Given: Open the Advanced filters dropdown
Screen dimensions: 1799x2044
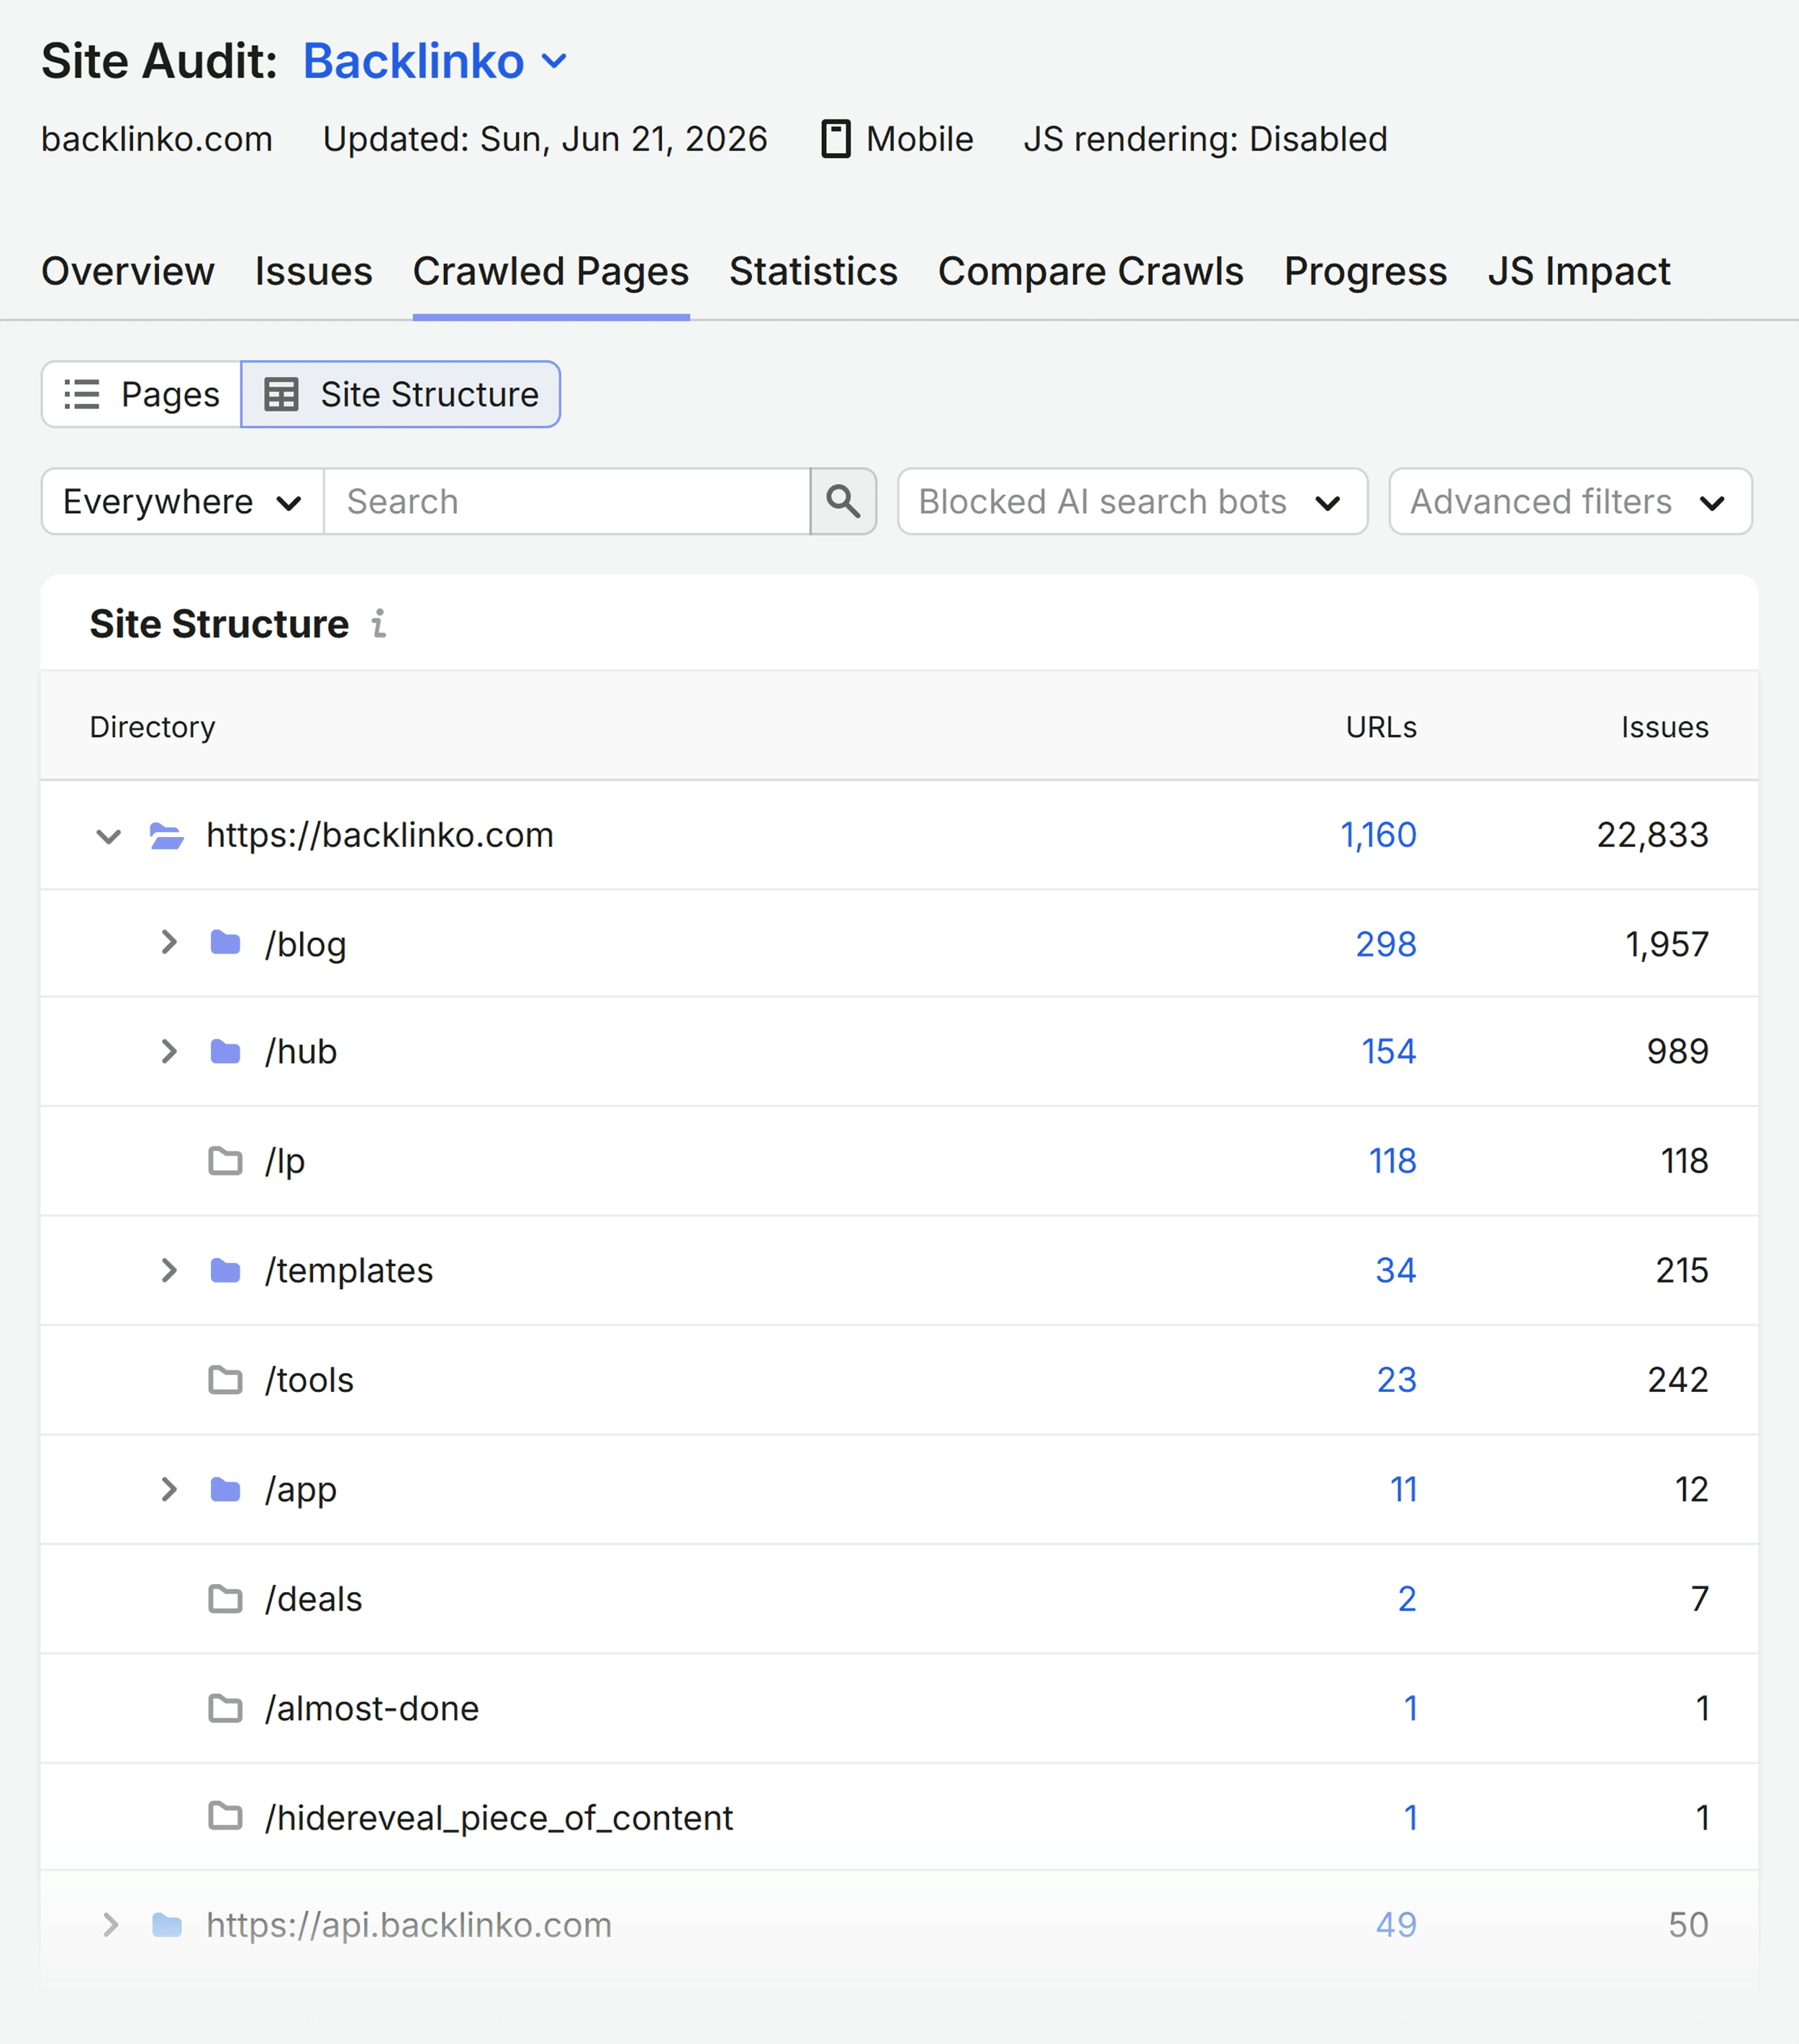Looking at the screenshot, I should [1570, 502].
